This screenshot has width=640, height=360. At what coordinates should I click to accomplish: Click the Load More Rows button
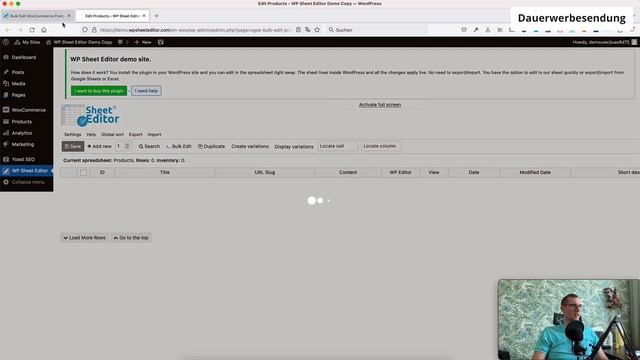84,238
